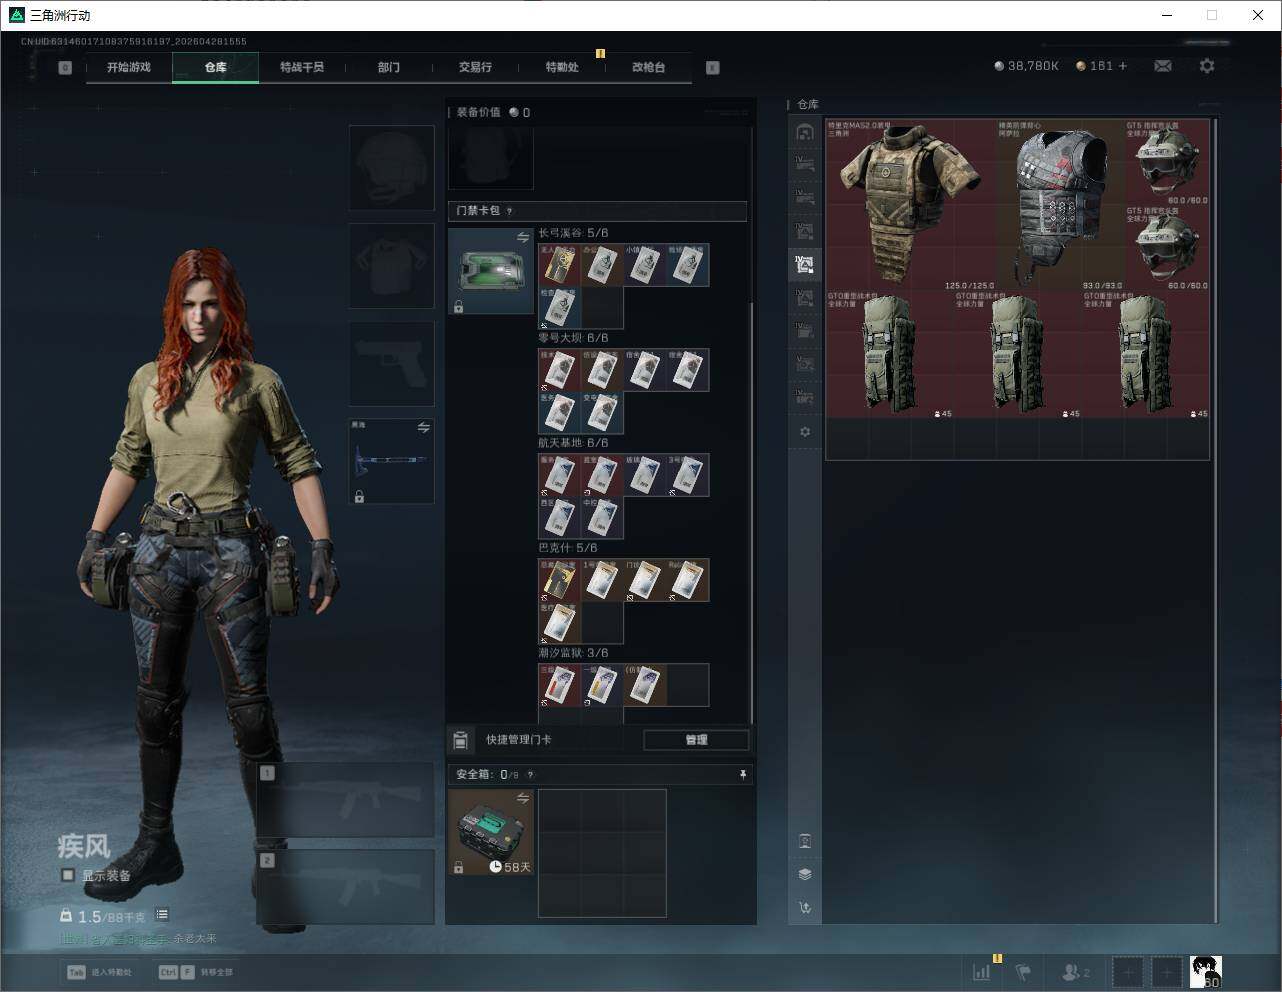Select the safe box with 58天 timer
This screenshot has width=1282, height=992.
[x=490, y=832]
